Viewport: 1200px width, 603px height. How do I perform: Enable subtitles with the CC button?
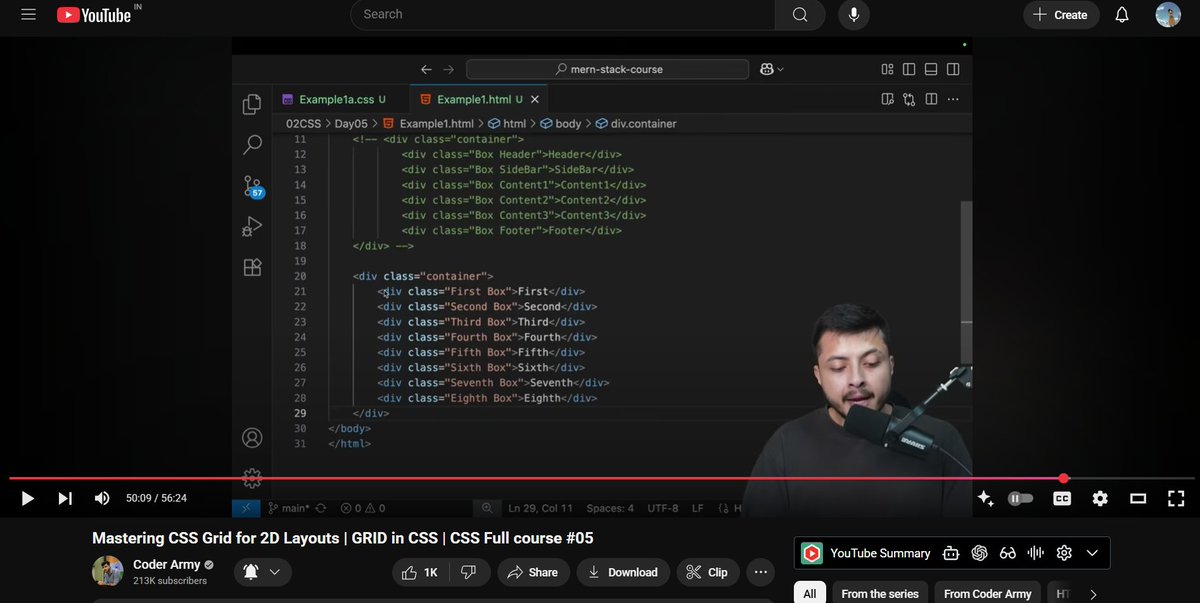pos(1061,497)
